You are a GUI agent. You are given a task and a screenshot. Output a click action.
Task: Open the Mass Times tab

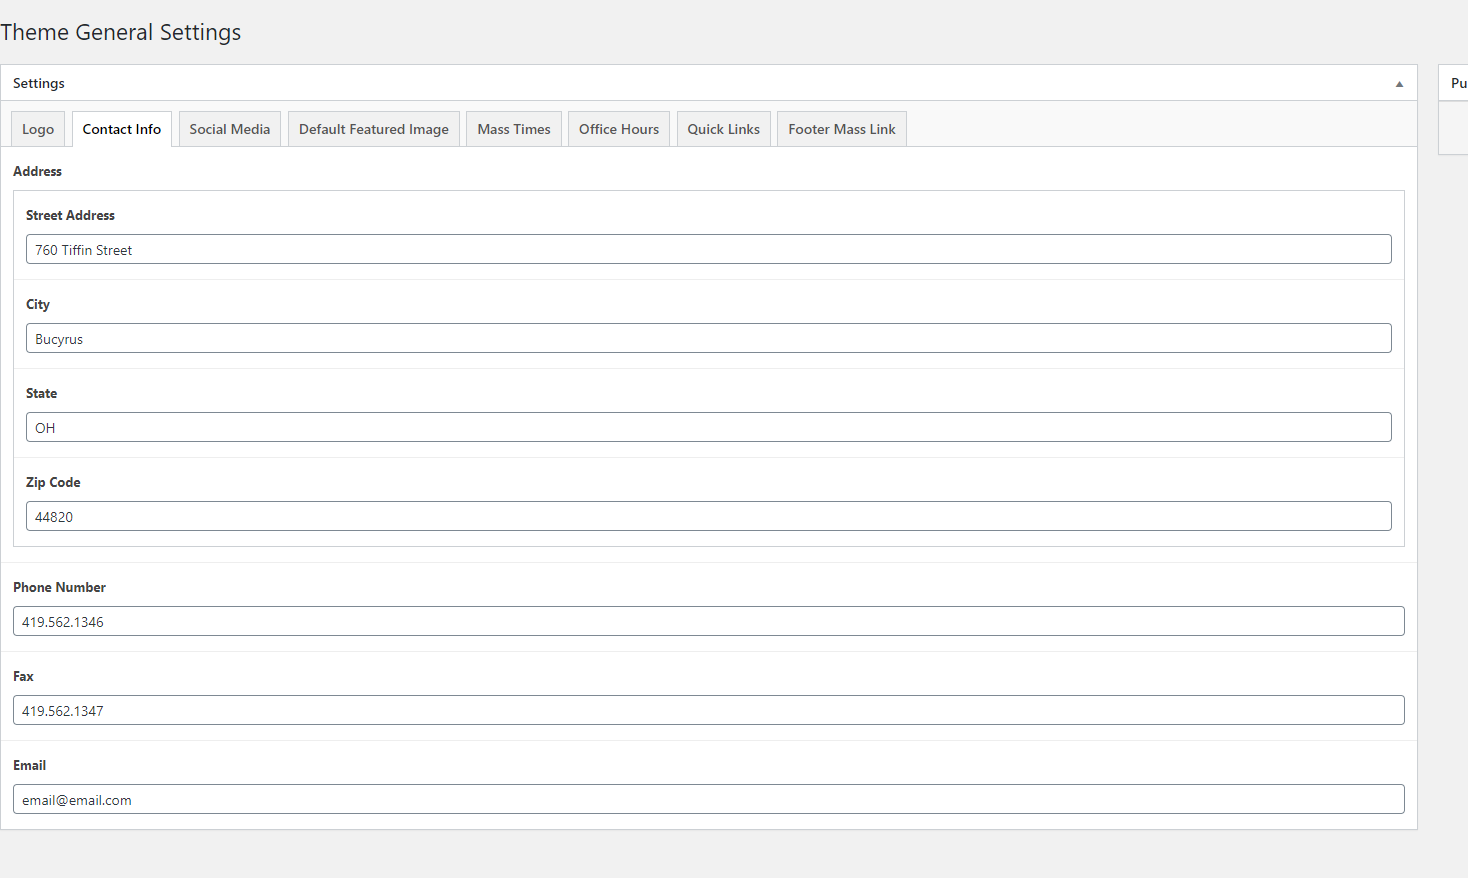pyautogui.click(x=514, y=129)
